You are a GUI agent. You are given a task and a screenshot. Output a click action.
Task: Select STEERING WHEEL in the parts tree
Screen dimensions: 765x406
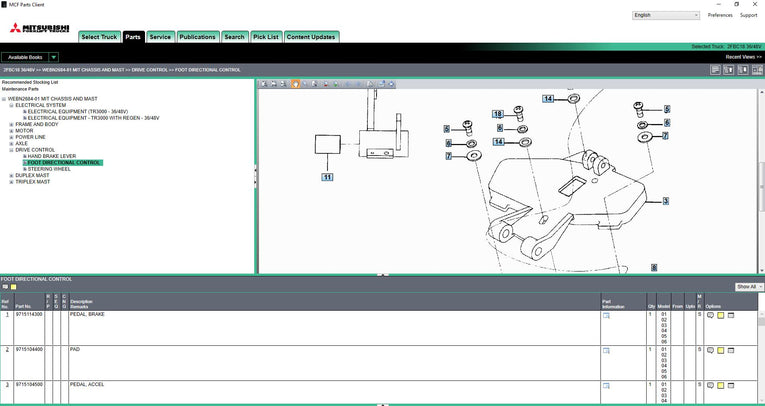click(x=49, y=169)
